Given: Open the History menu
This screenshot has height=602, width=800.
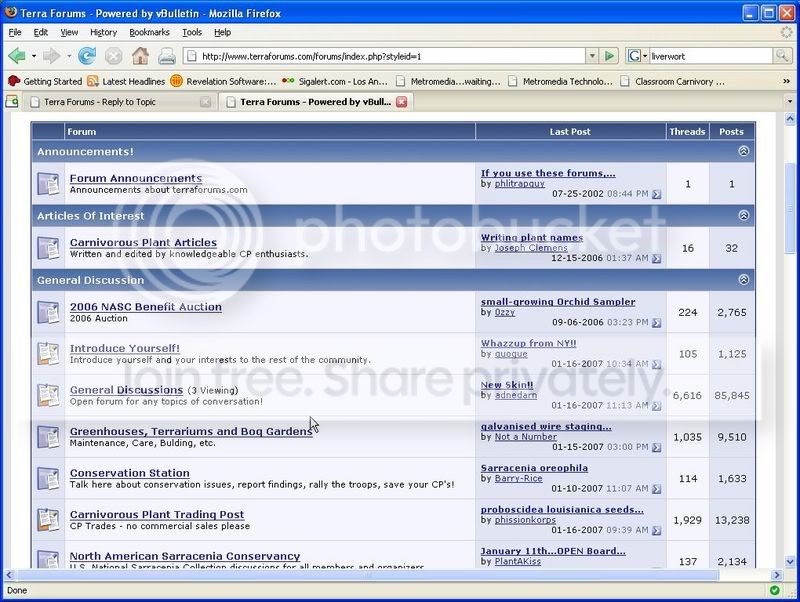Looking at the screenshot, I should coord(104,32).
